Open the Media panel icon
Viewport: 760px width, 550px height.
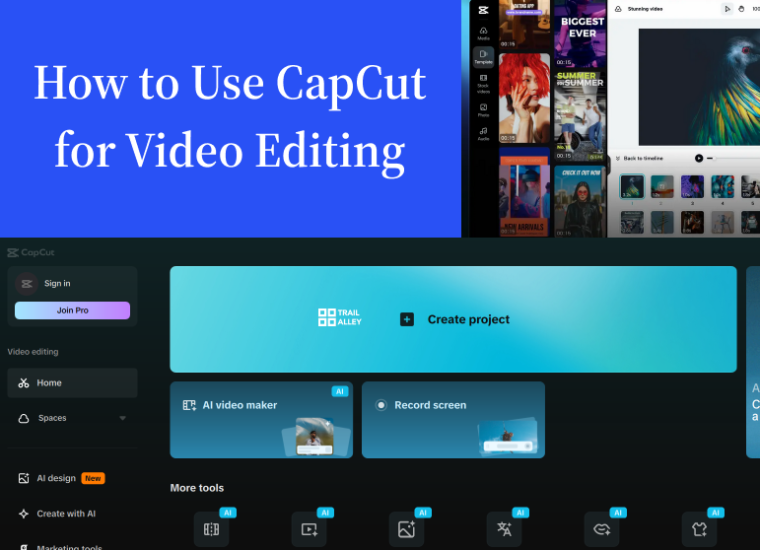(x=483, y=33)
